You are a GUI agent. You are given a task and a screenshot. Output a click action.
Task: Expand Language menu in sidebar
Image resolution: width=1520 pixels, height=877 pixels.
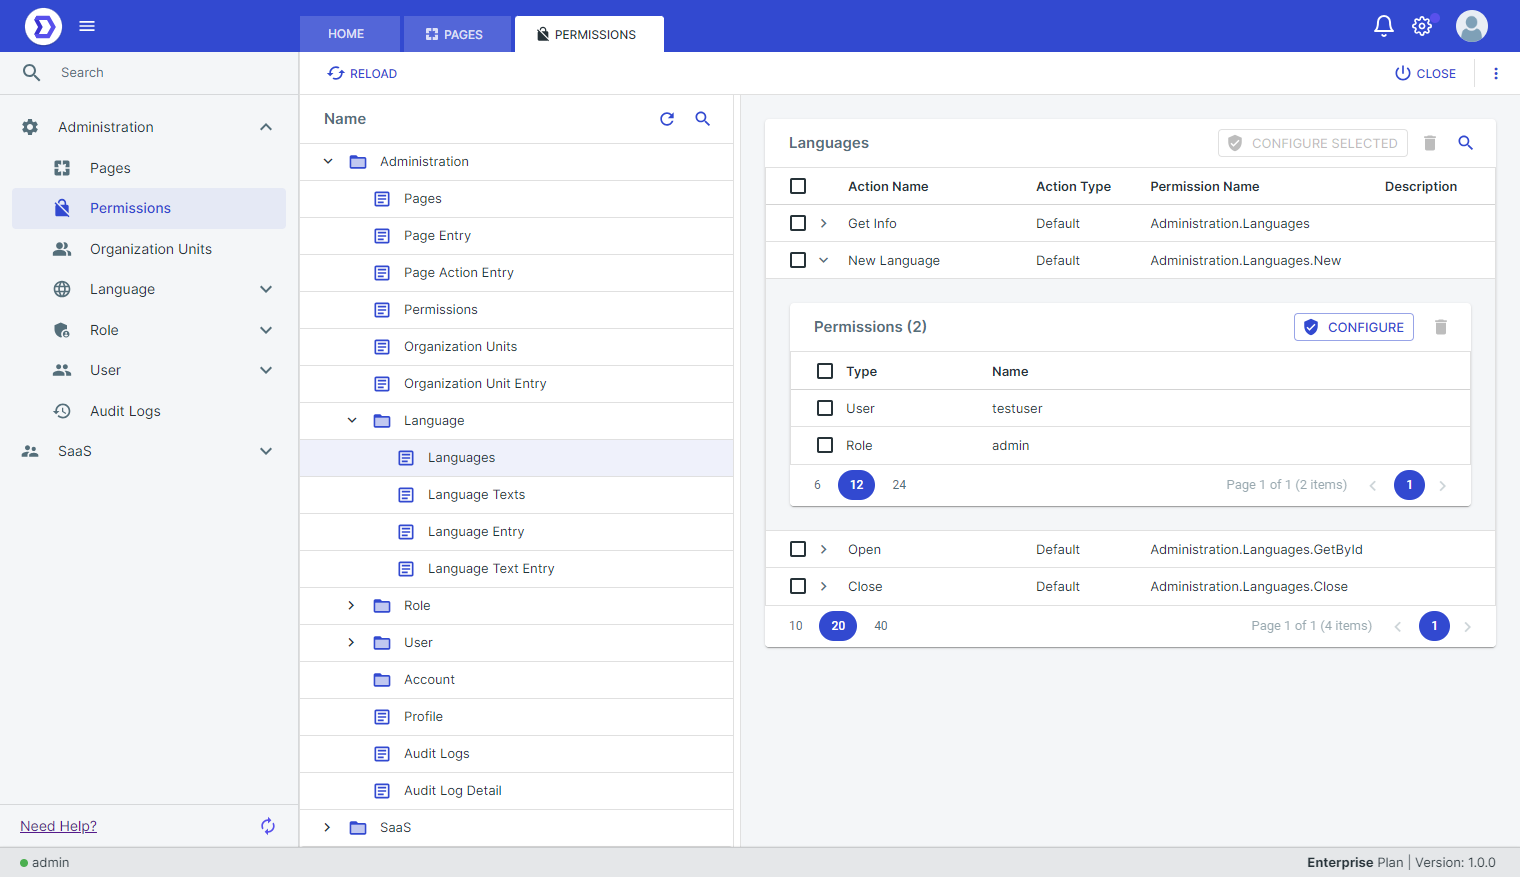pos(266,289)
